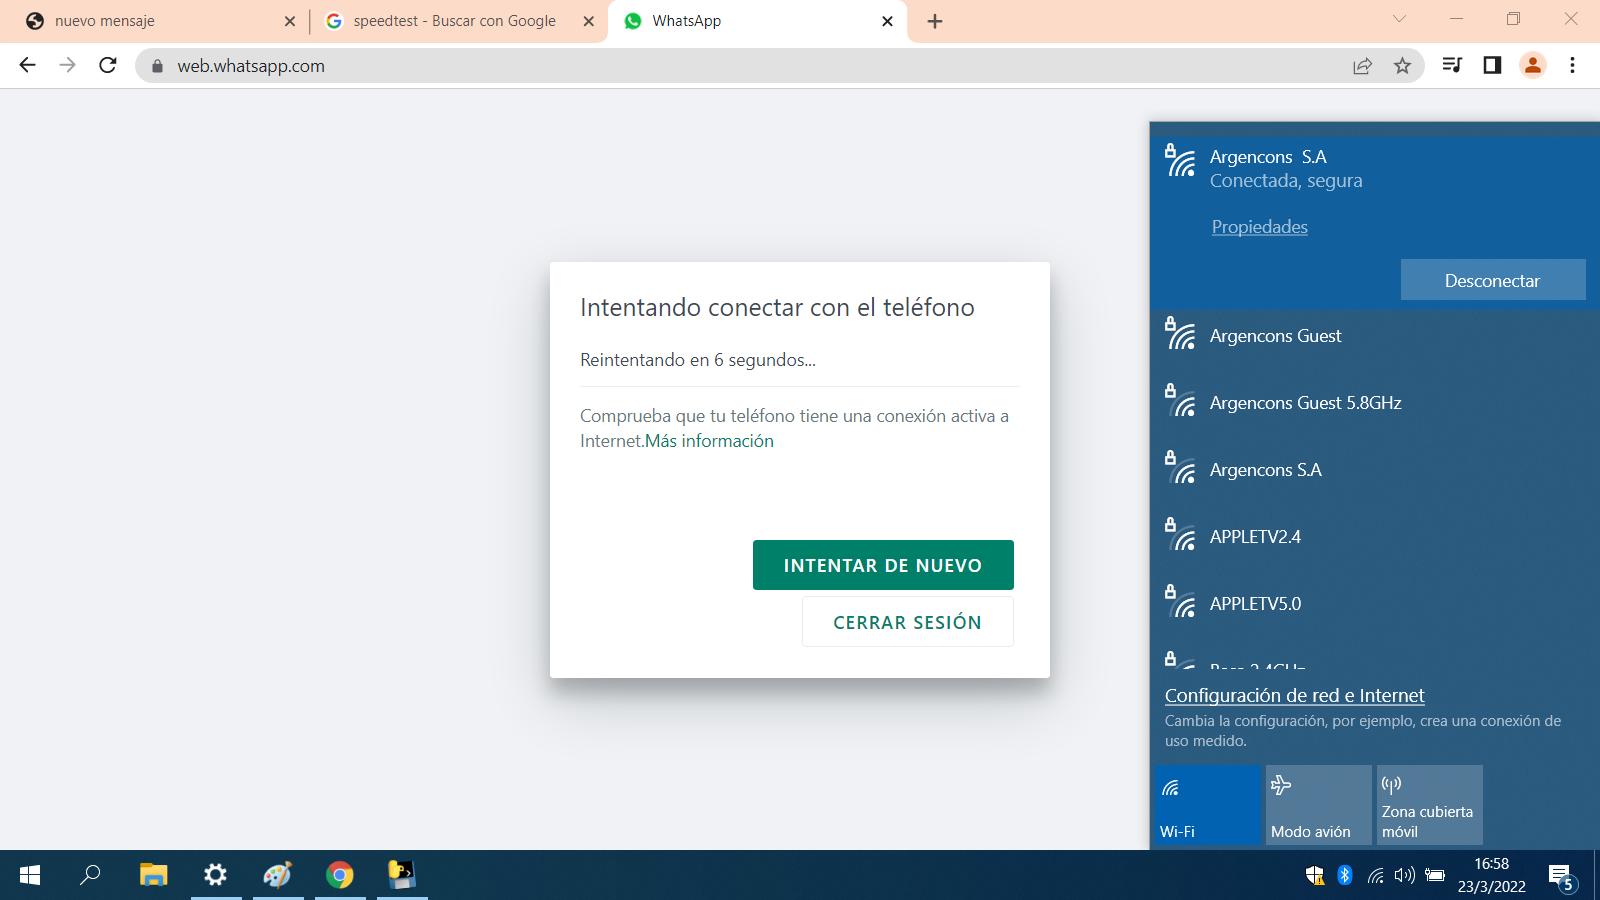Click 'Intentando conectar con el teléfono' heading
Image resolution: width=1600 pixels, height=900 pixels.
[777, 307]
